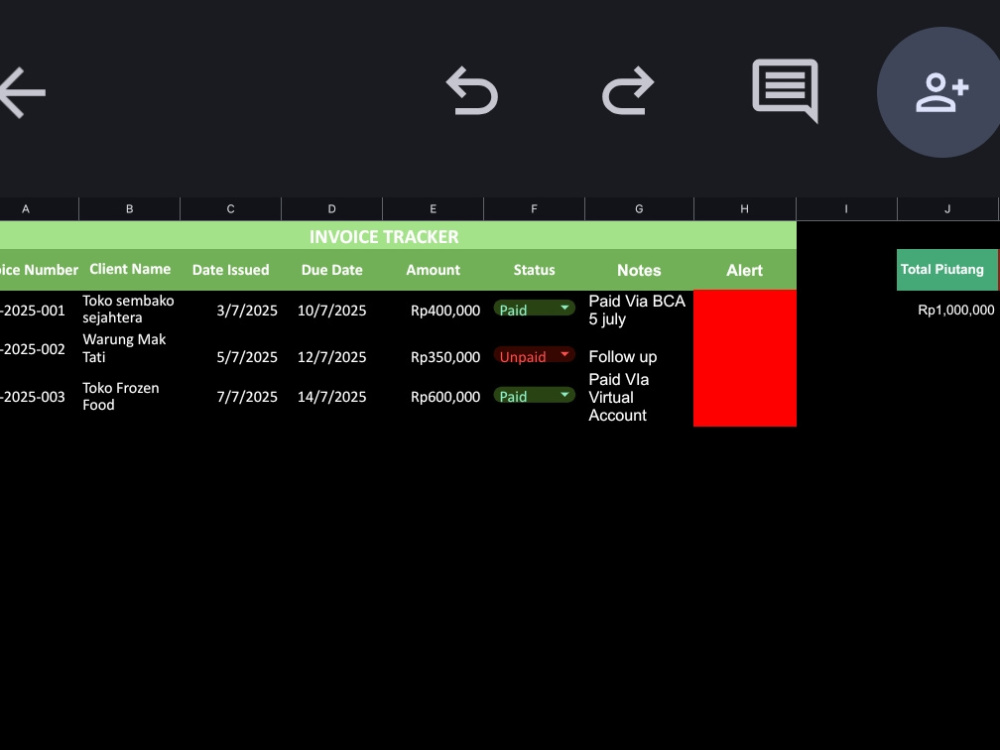1000x750 pixels.
Task: Select column E header
Action: coord(433,209)
